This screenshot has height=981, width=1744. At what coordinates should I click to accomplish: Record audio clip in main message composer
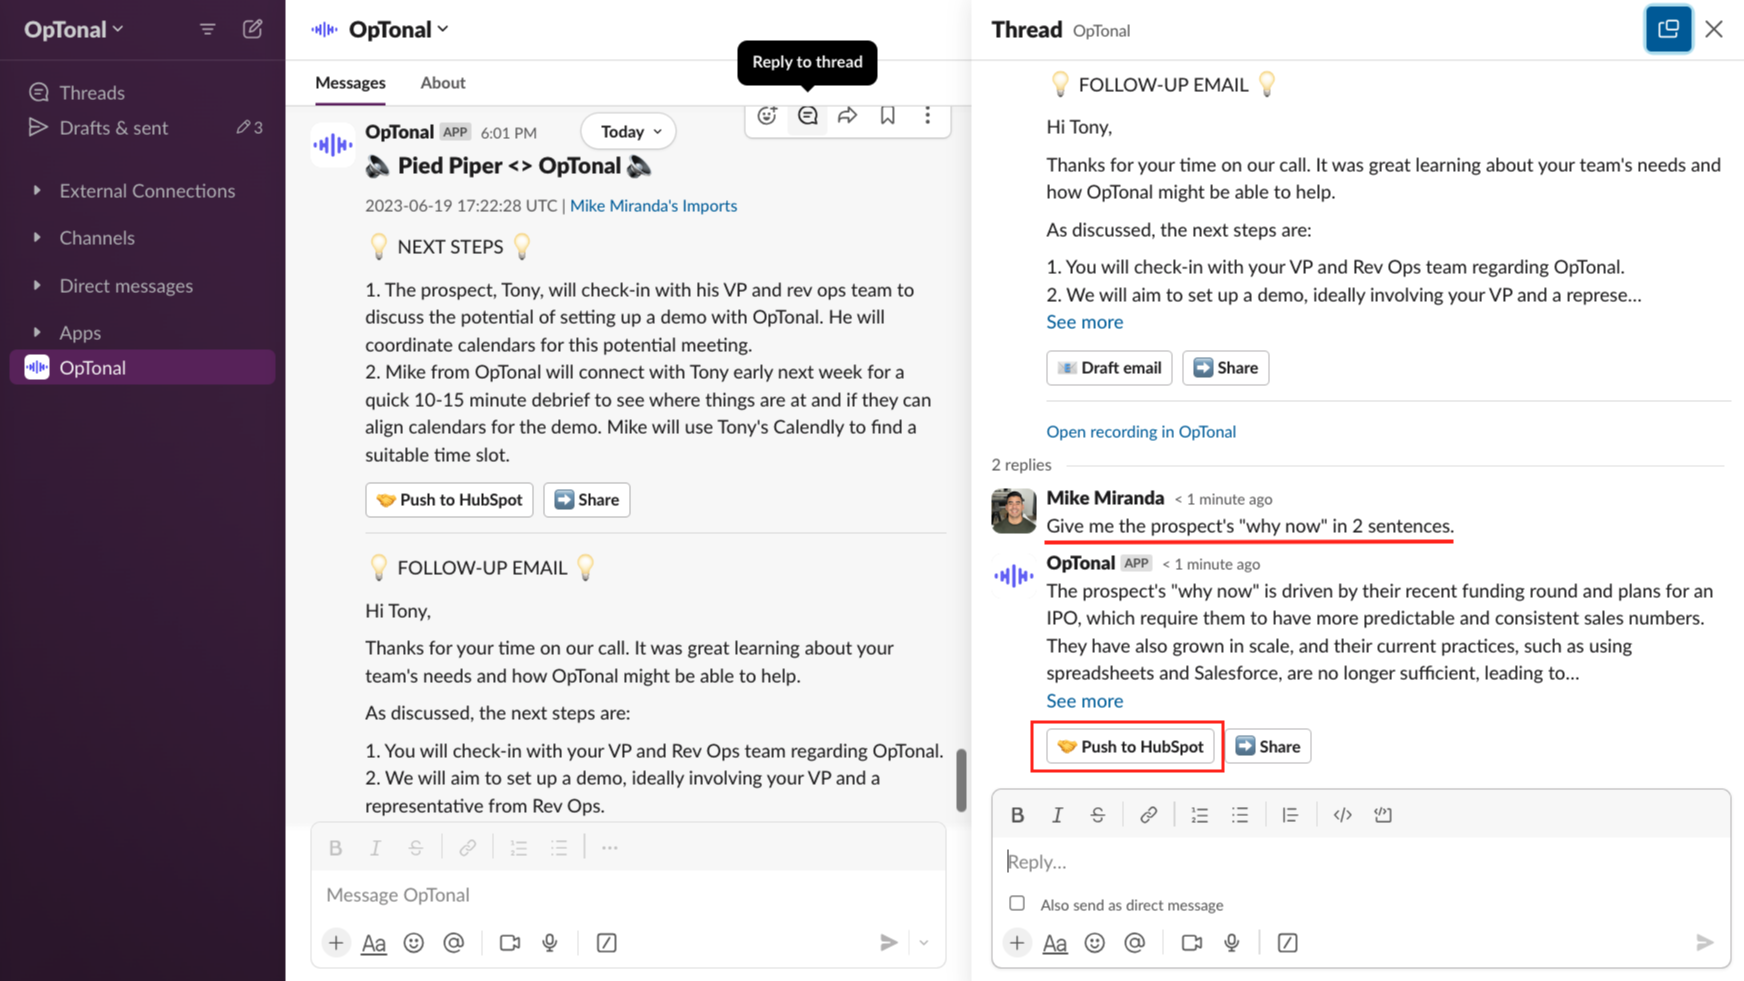pos(550,943)
